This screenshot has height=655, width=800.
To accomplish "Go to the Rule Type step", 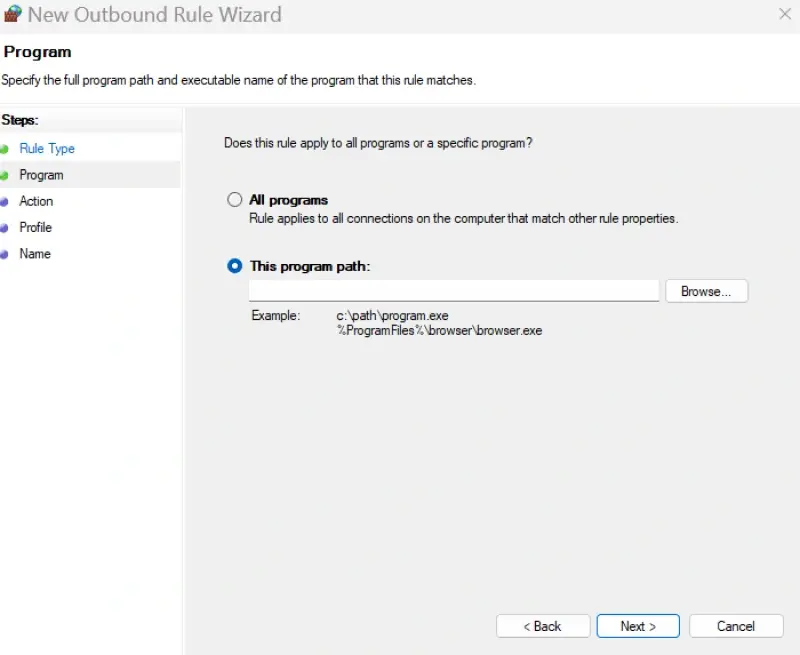I will point(47,148).
